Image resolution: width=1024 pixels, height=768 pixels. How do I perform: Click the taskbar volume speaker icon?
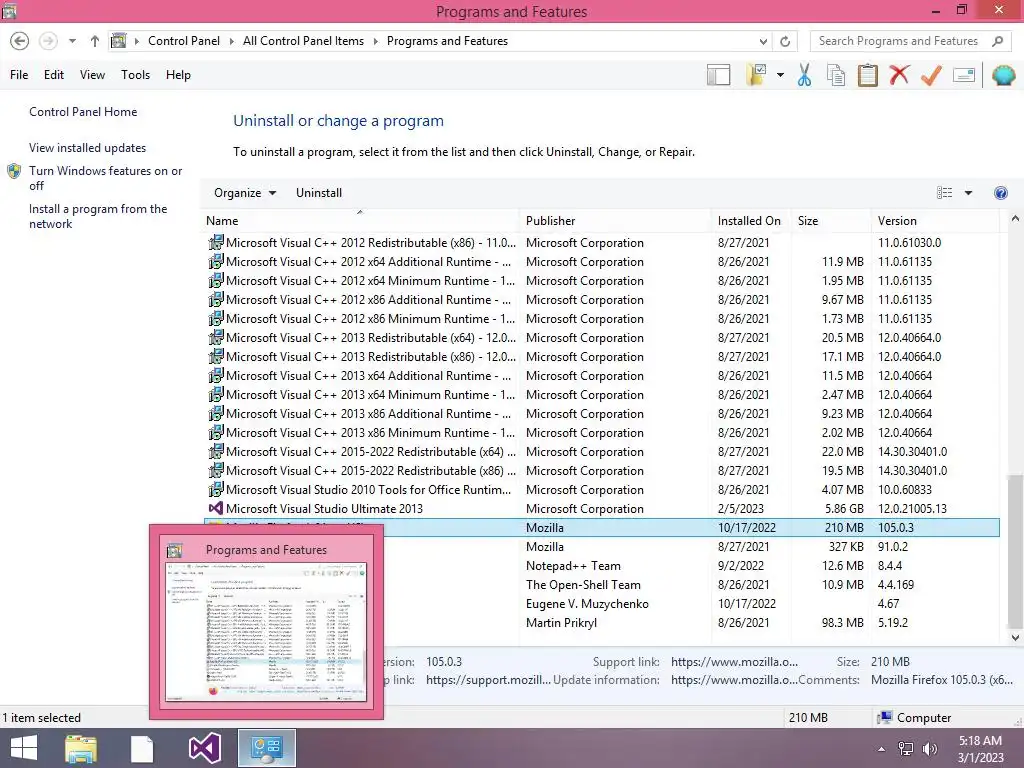pyautogui.click(x=929, y=748)
